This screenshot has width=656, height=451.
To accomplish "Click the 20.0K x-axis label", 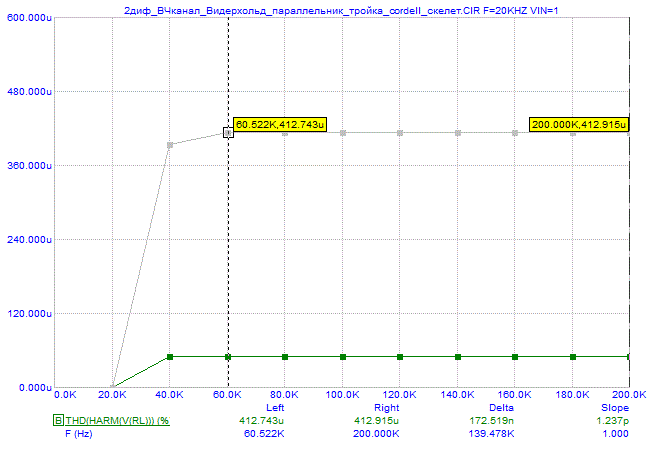I will click(x=112, y=395).
